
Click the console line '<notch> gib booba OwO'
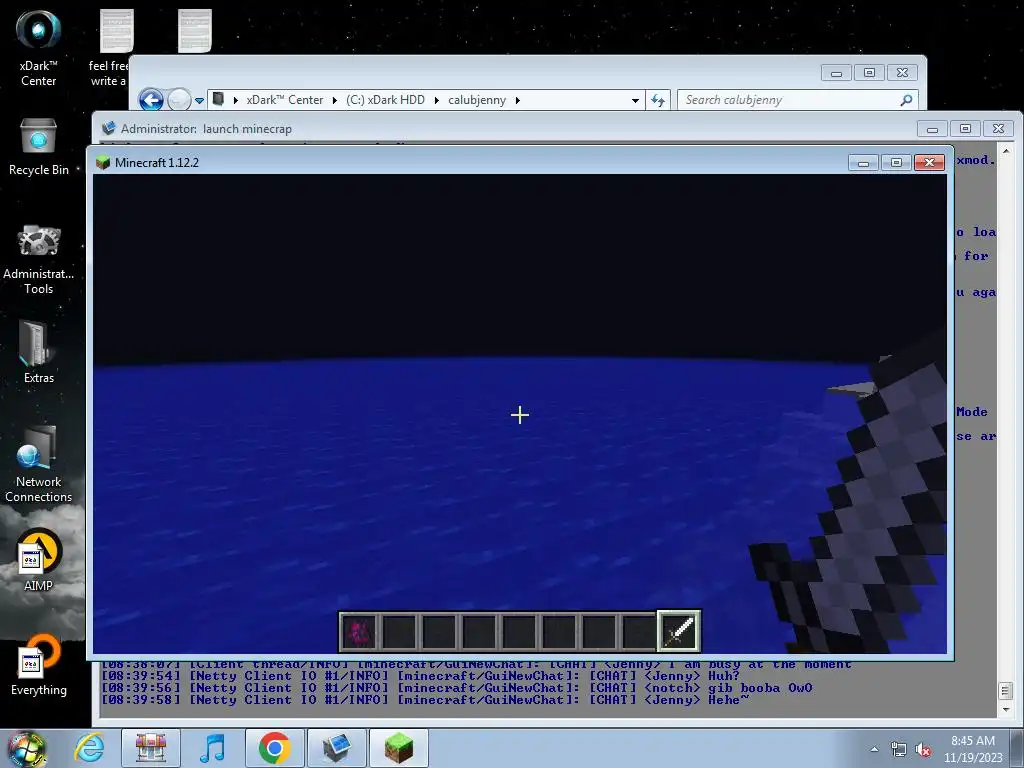click(x=728, y=688)
